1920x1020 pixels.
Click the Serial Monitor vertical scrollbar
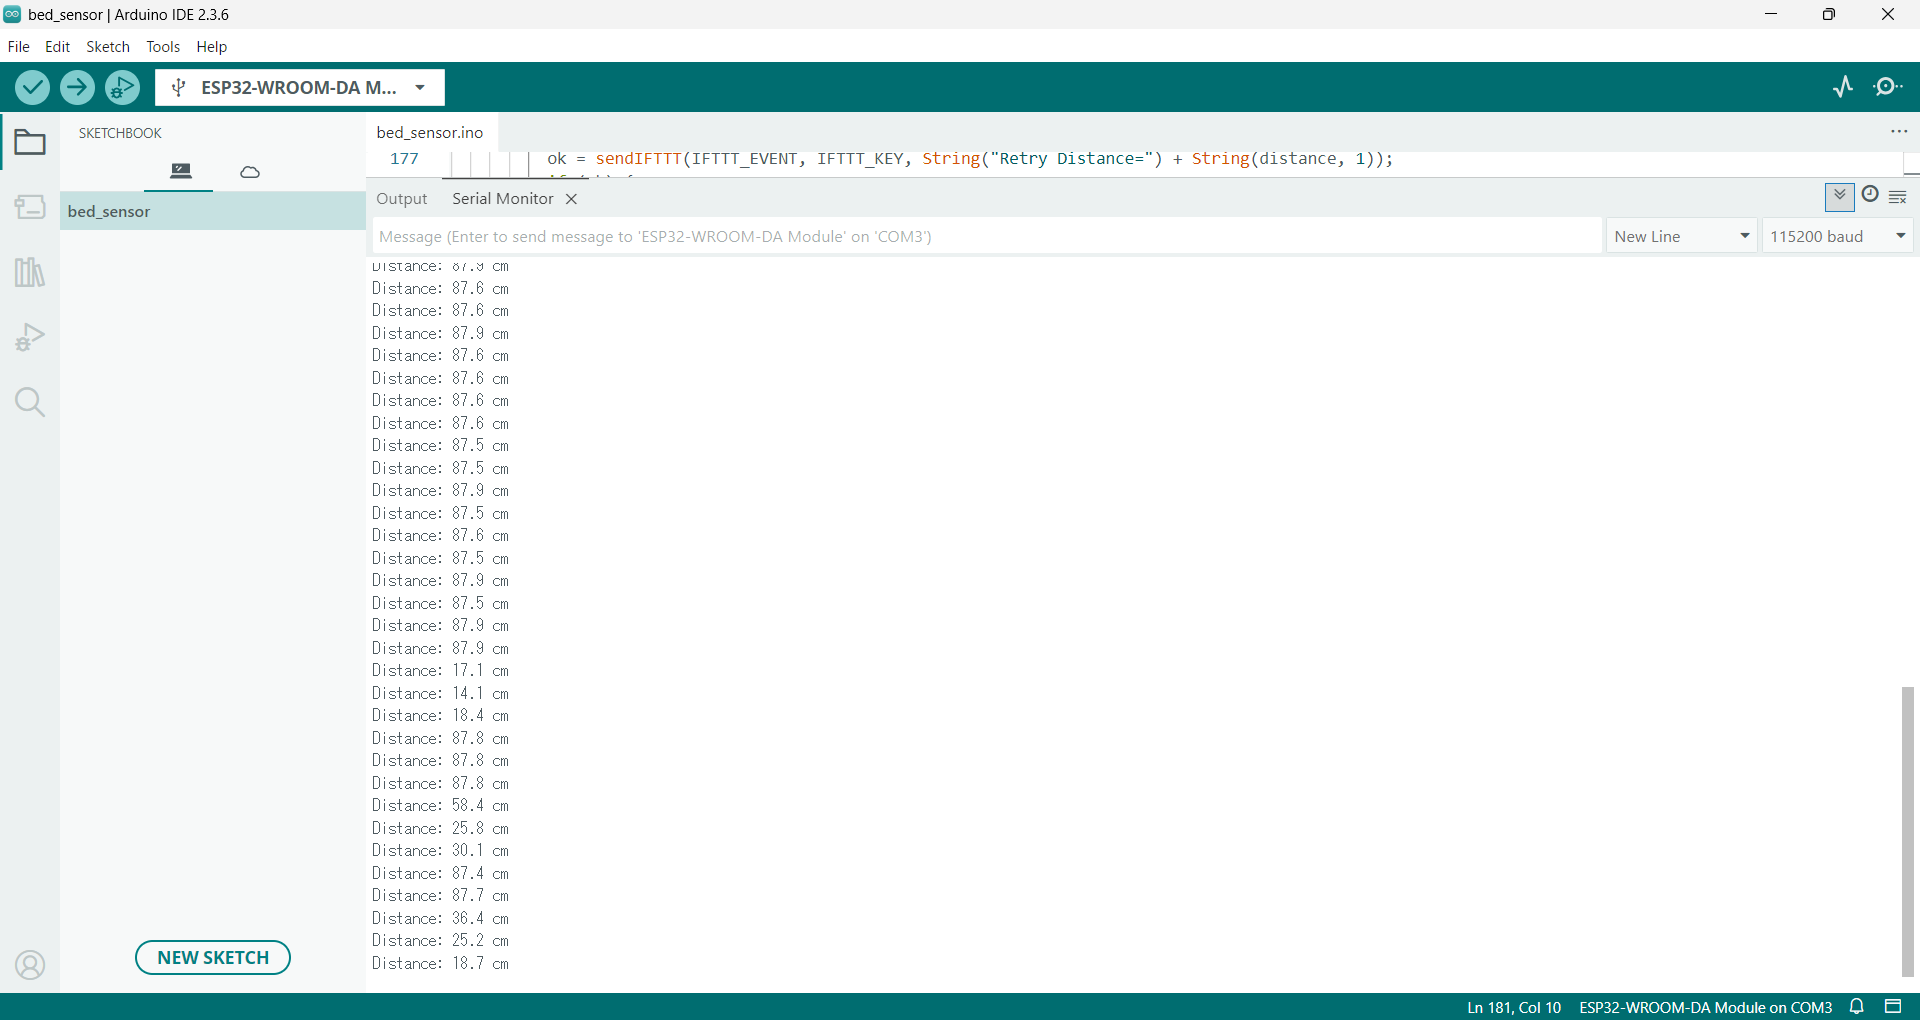1908,832
